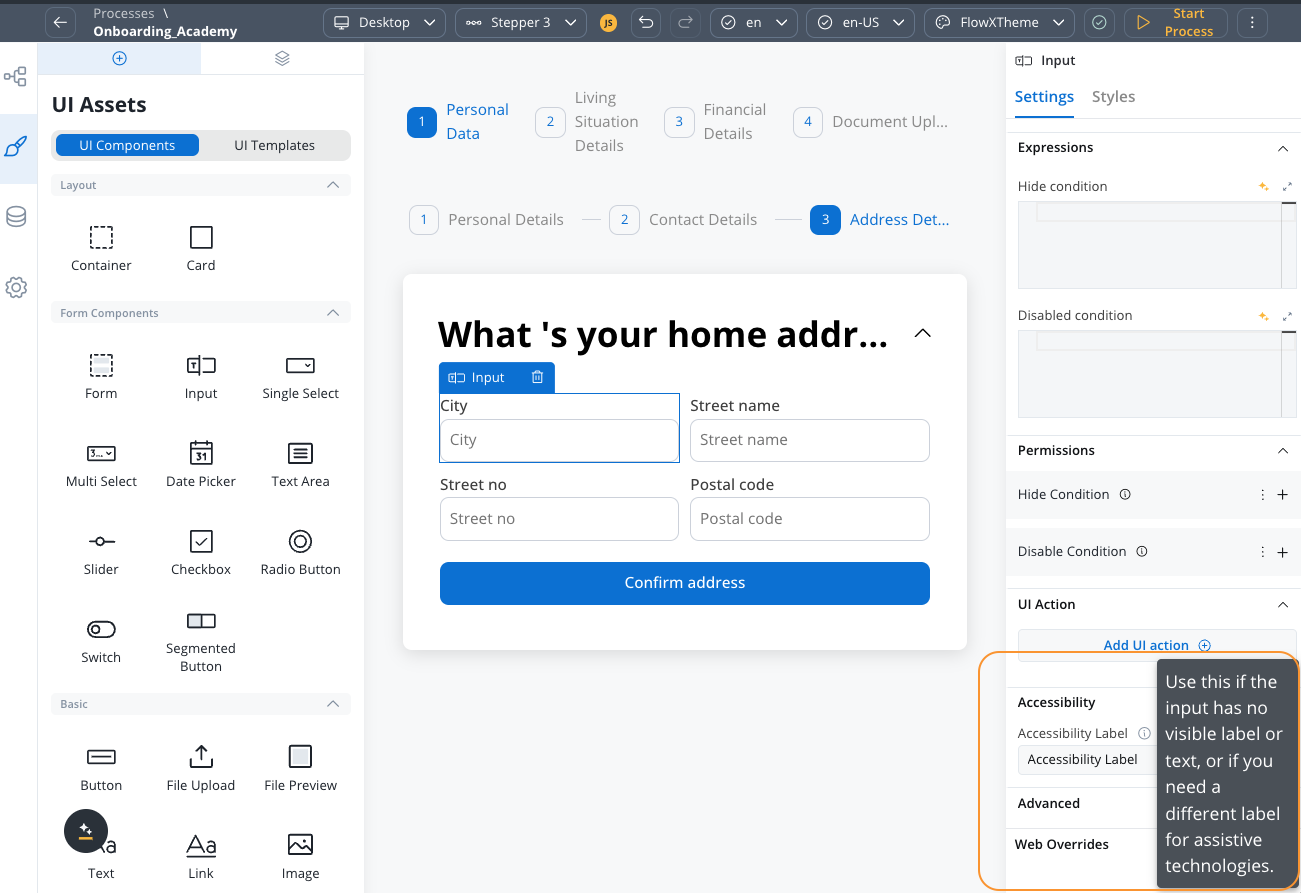Pick the Checkbox component
Image resolution: width=1301 pixels, height=893 pixels.
pos(201,552)
